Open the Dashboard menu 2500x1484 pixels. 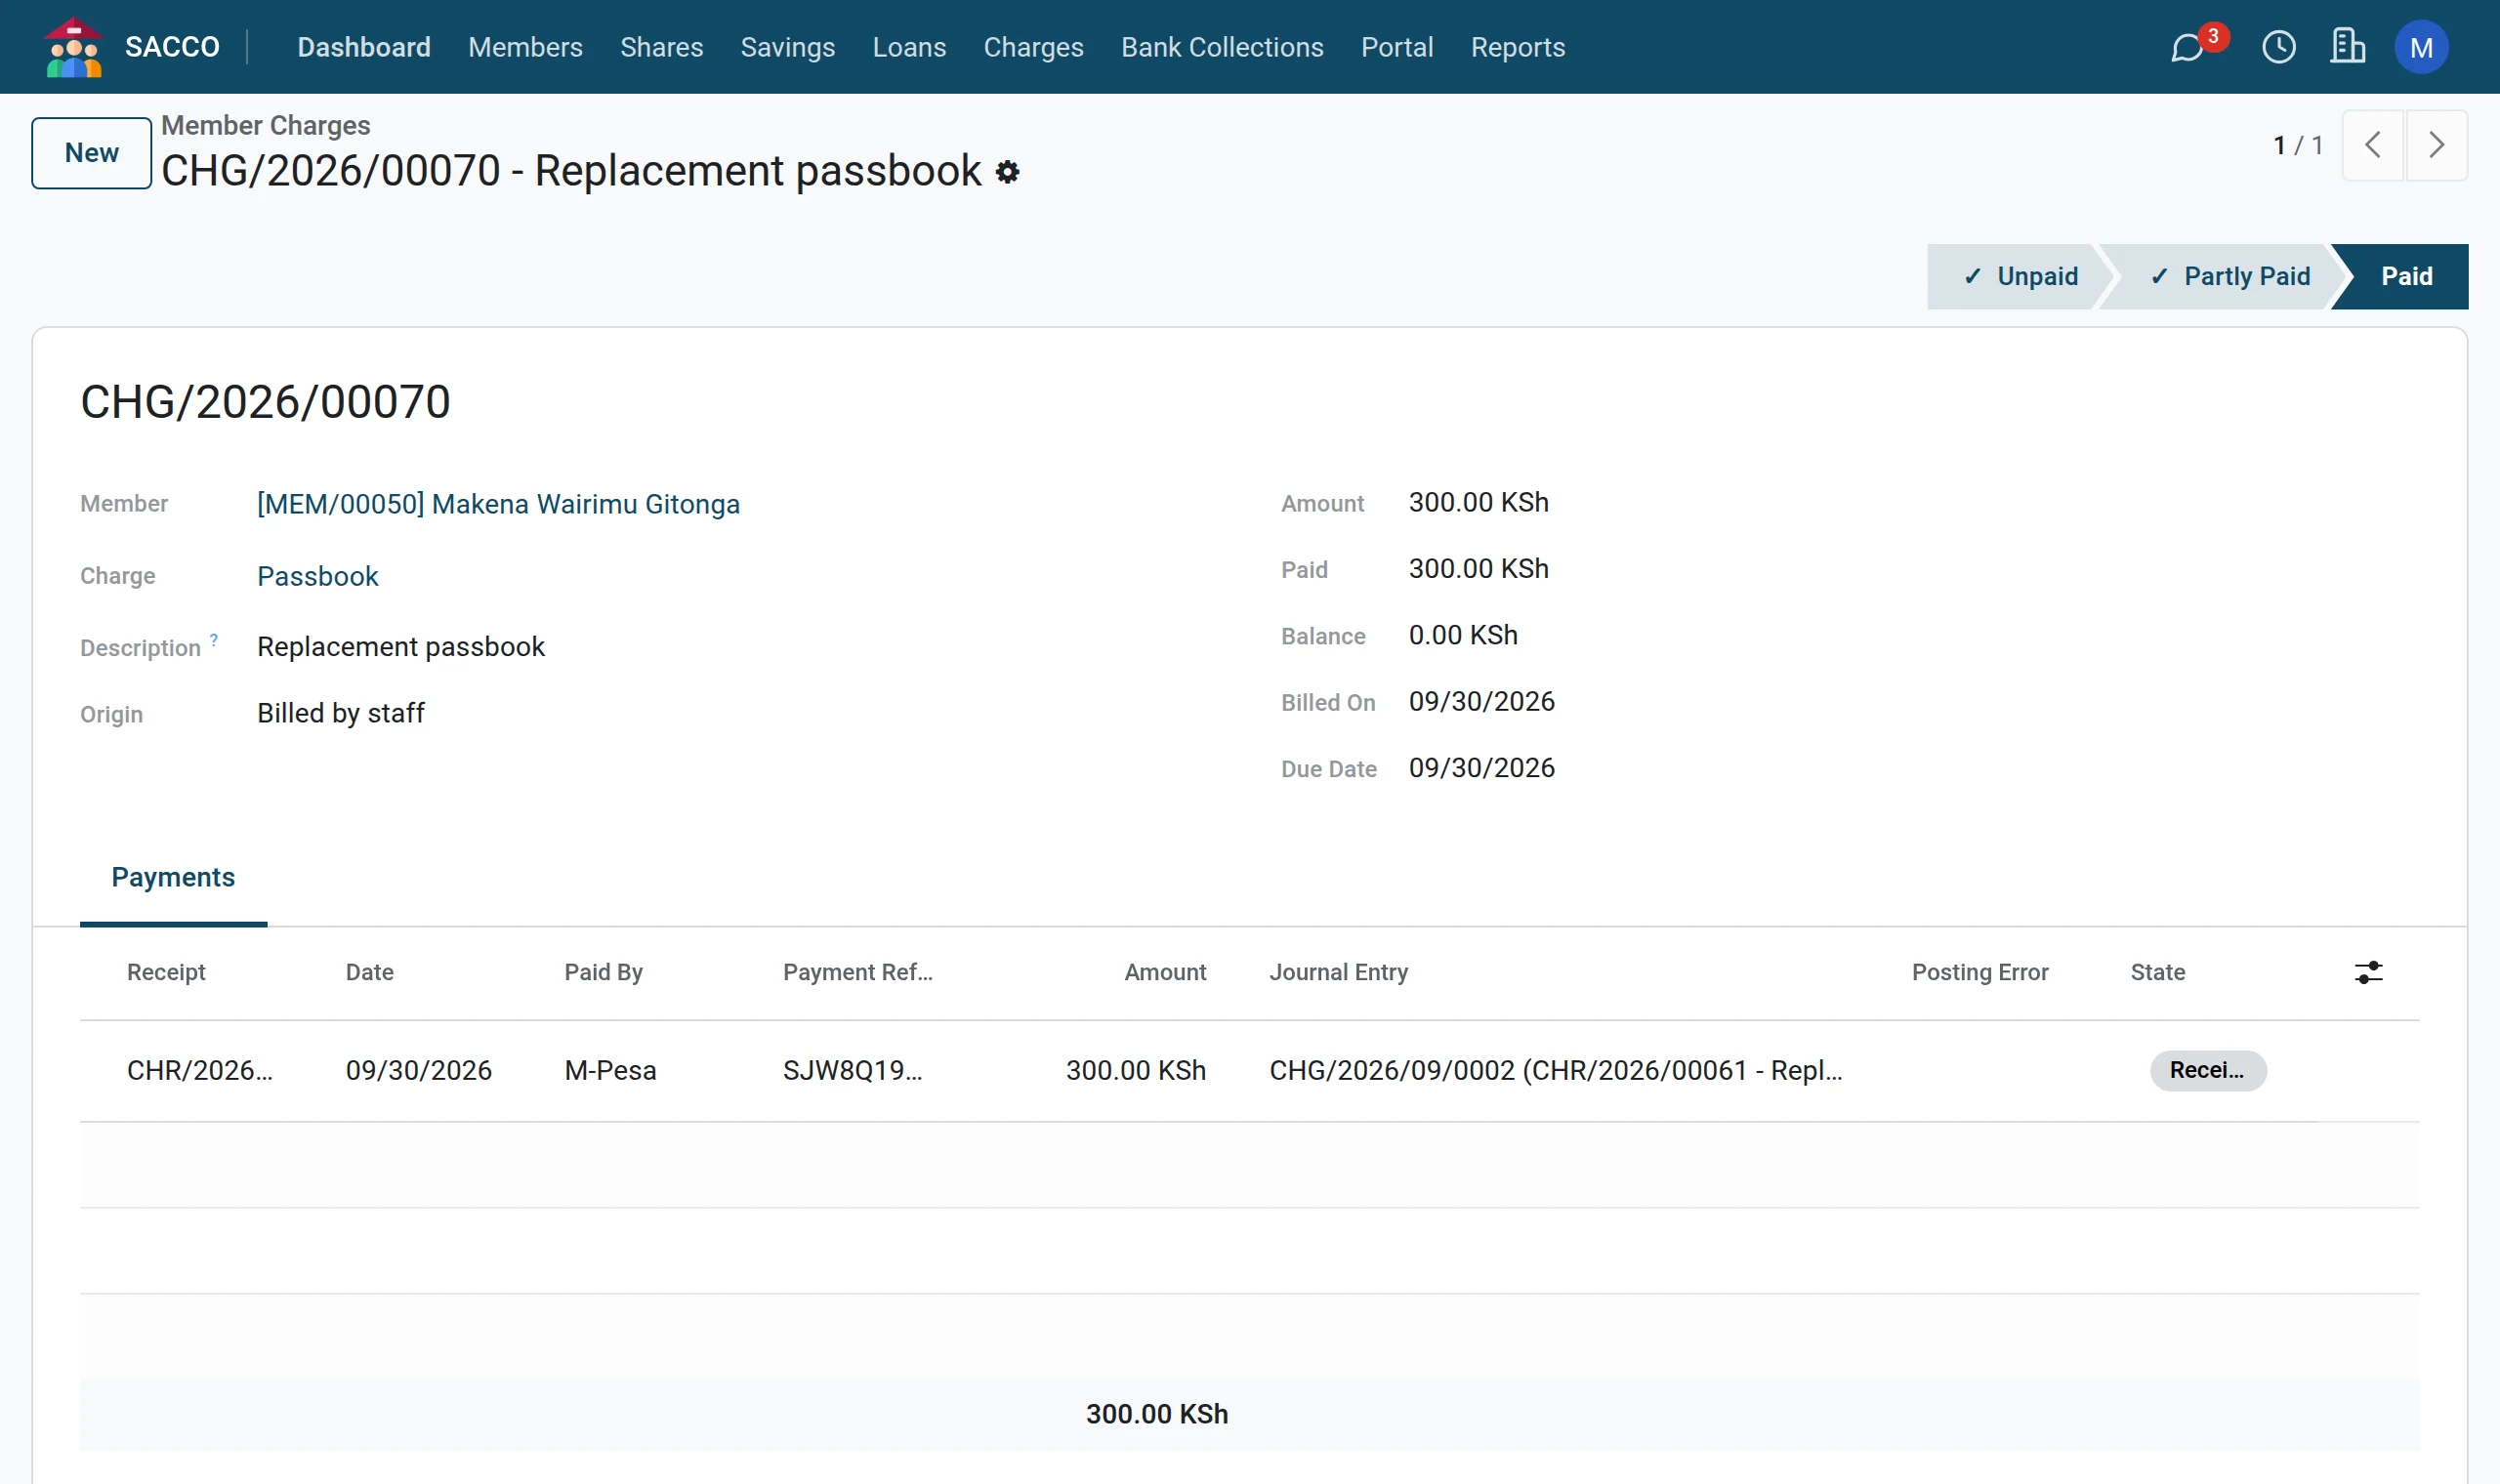364,47
